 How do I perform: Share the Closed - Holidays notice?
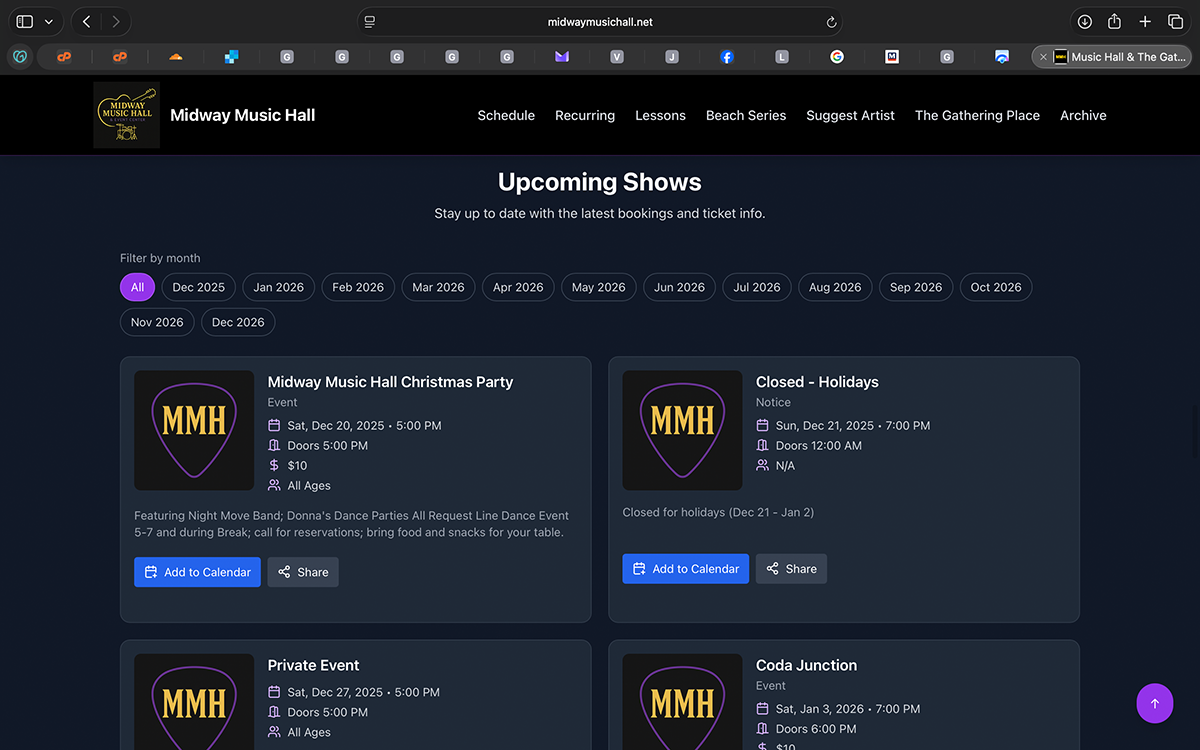click(791, 569)
